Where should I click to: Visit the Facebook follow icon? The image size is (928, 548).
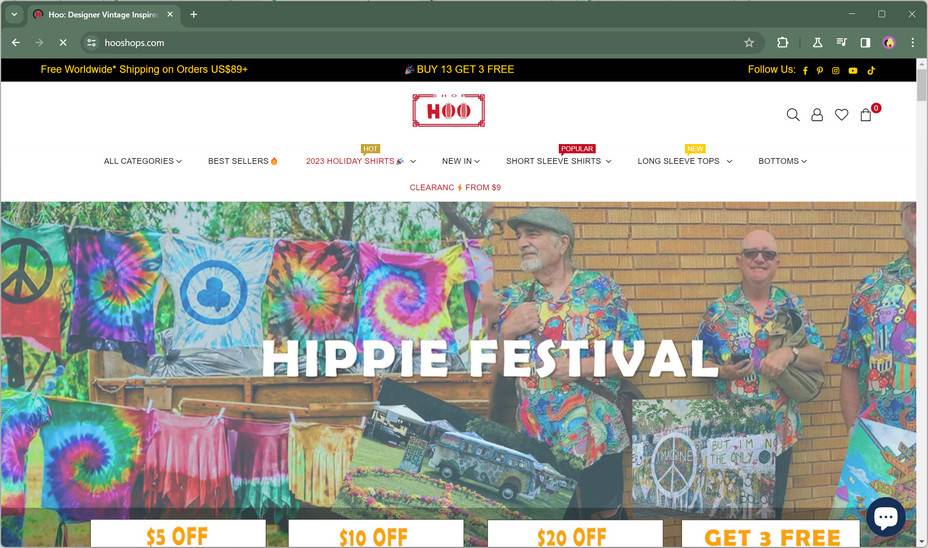(x=805, y=70)
